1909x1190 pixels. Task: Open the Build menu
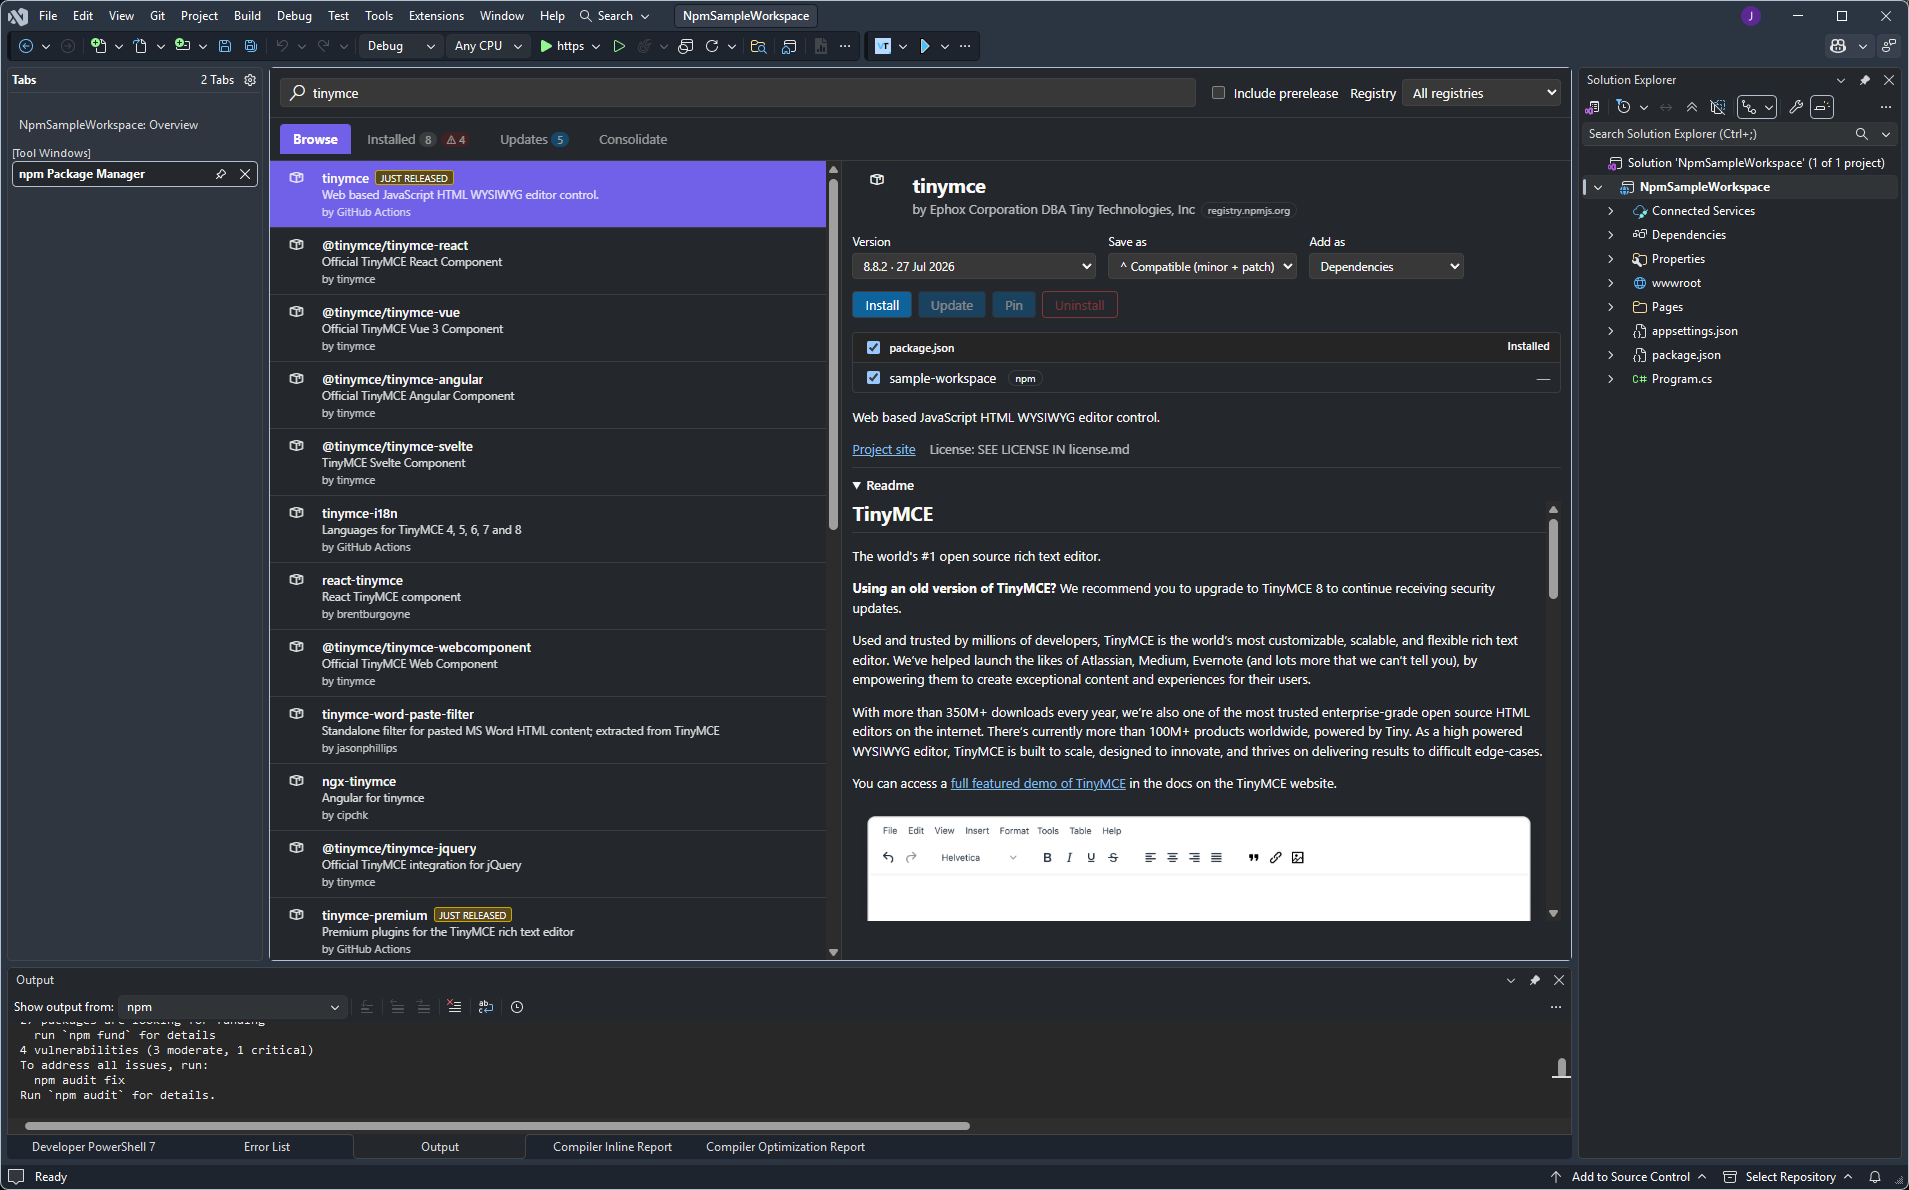247,16
